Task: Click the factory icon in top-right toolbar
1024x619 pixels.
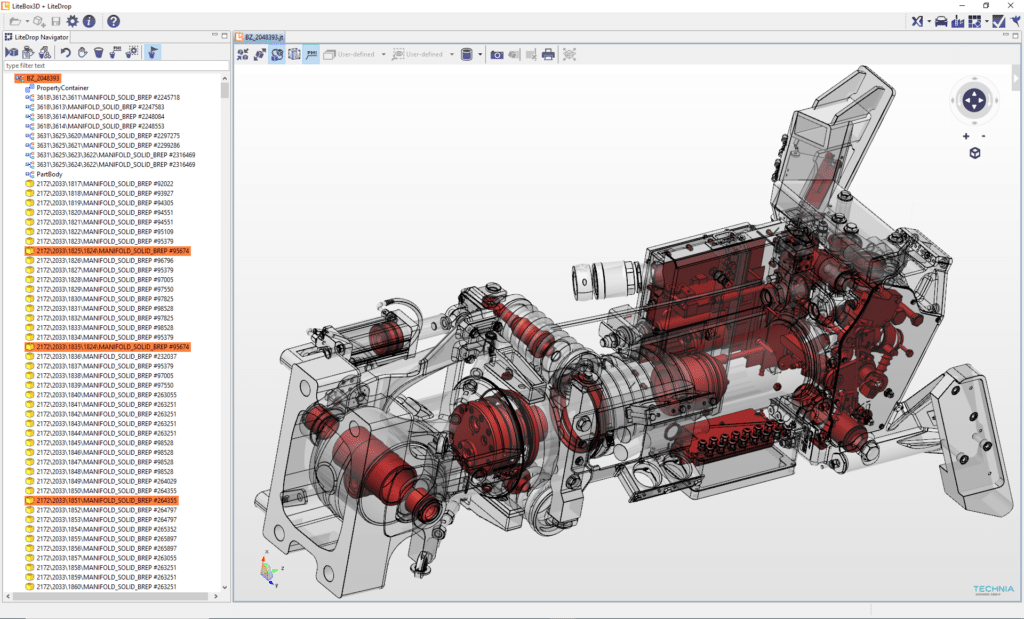Action: coord(958,22)
